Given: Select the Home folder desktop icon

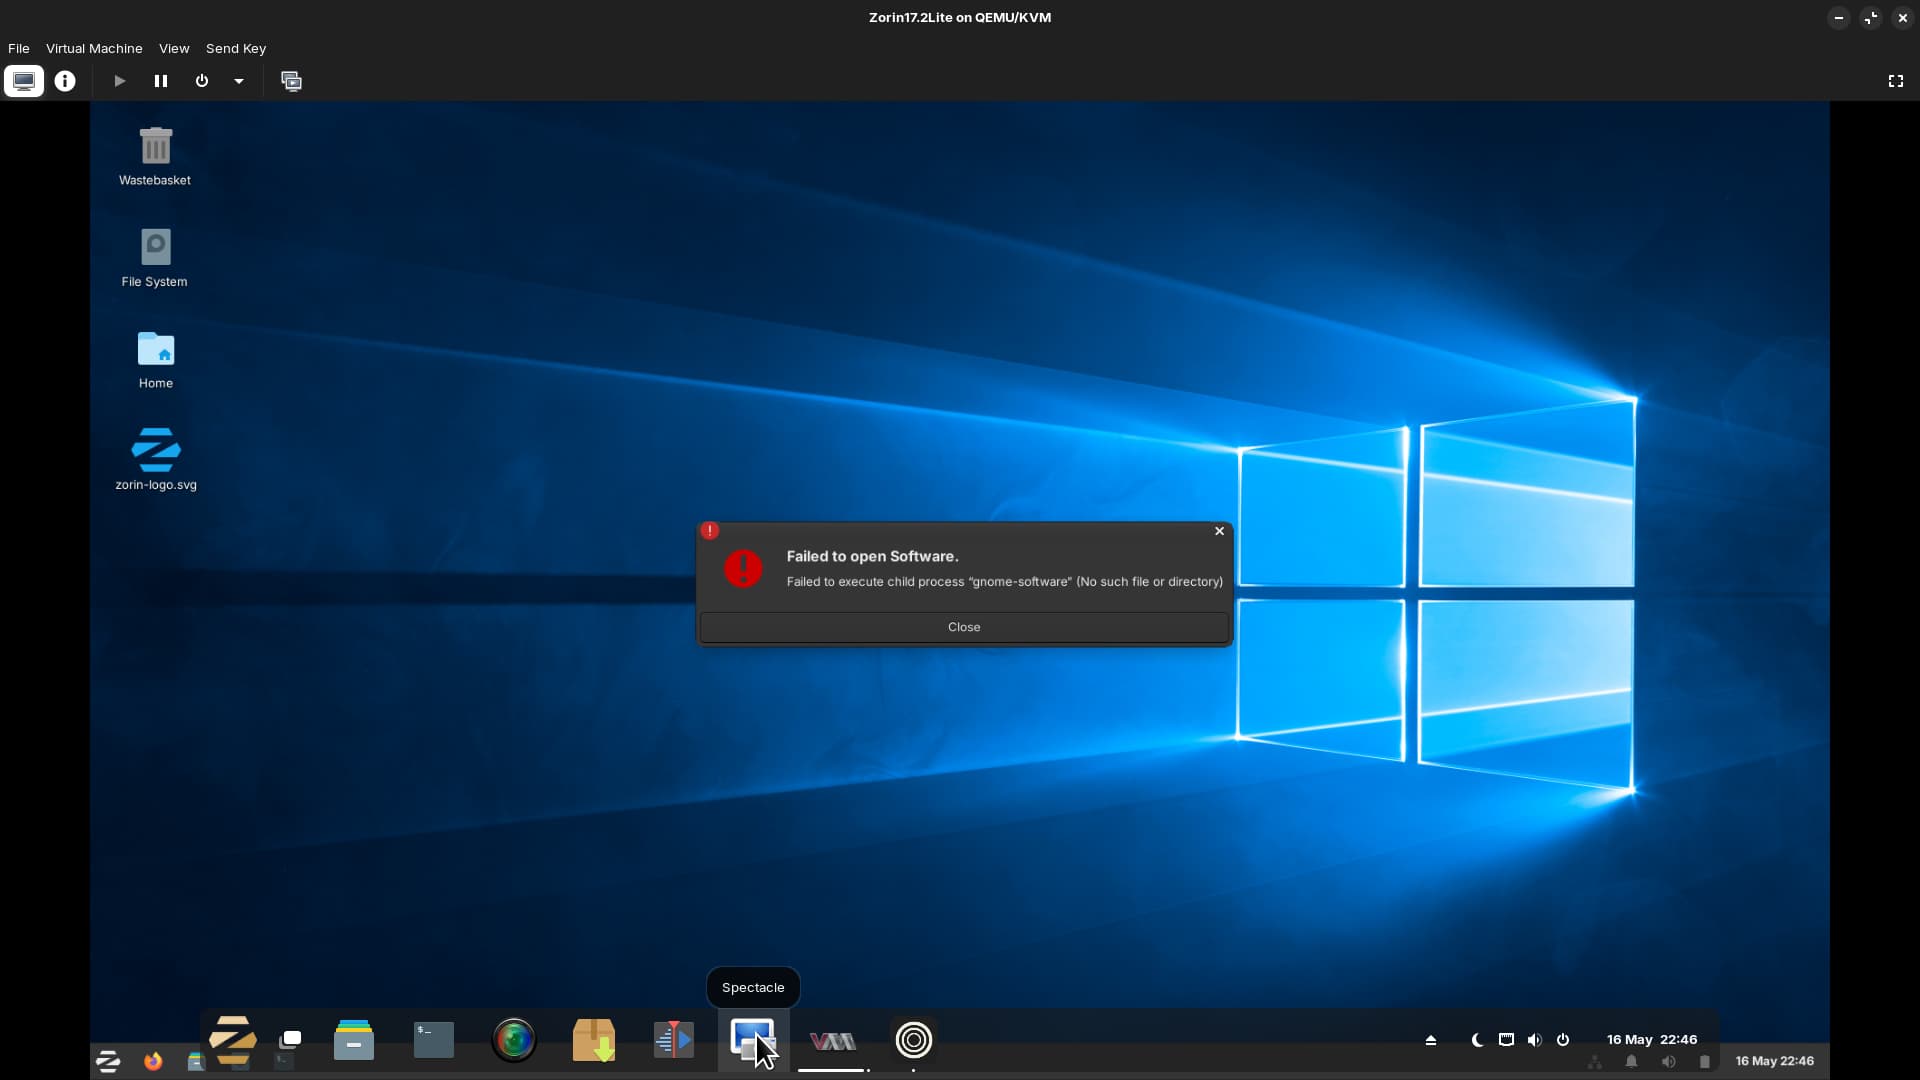Looking at the screenshot, I should pos(155,360).
